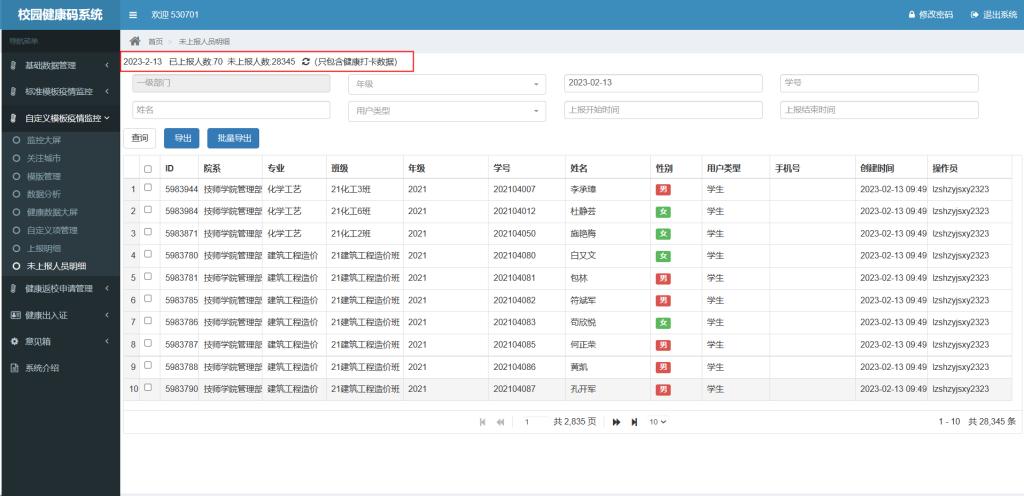Click the 上报结束时间 date field
Screen dimensions: 1024x496
point(879,110)
